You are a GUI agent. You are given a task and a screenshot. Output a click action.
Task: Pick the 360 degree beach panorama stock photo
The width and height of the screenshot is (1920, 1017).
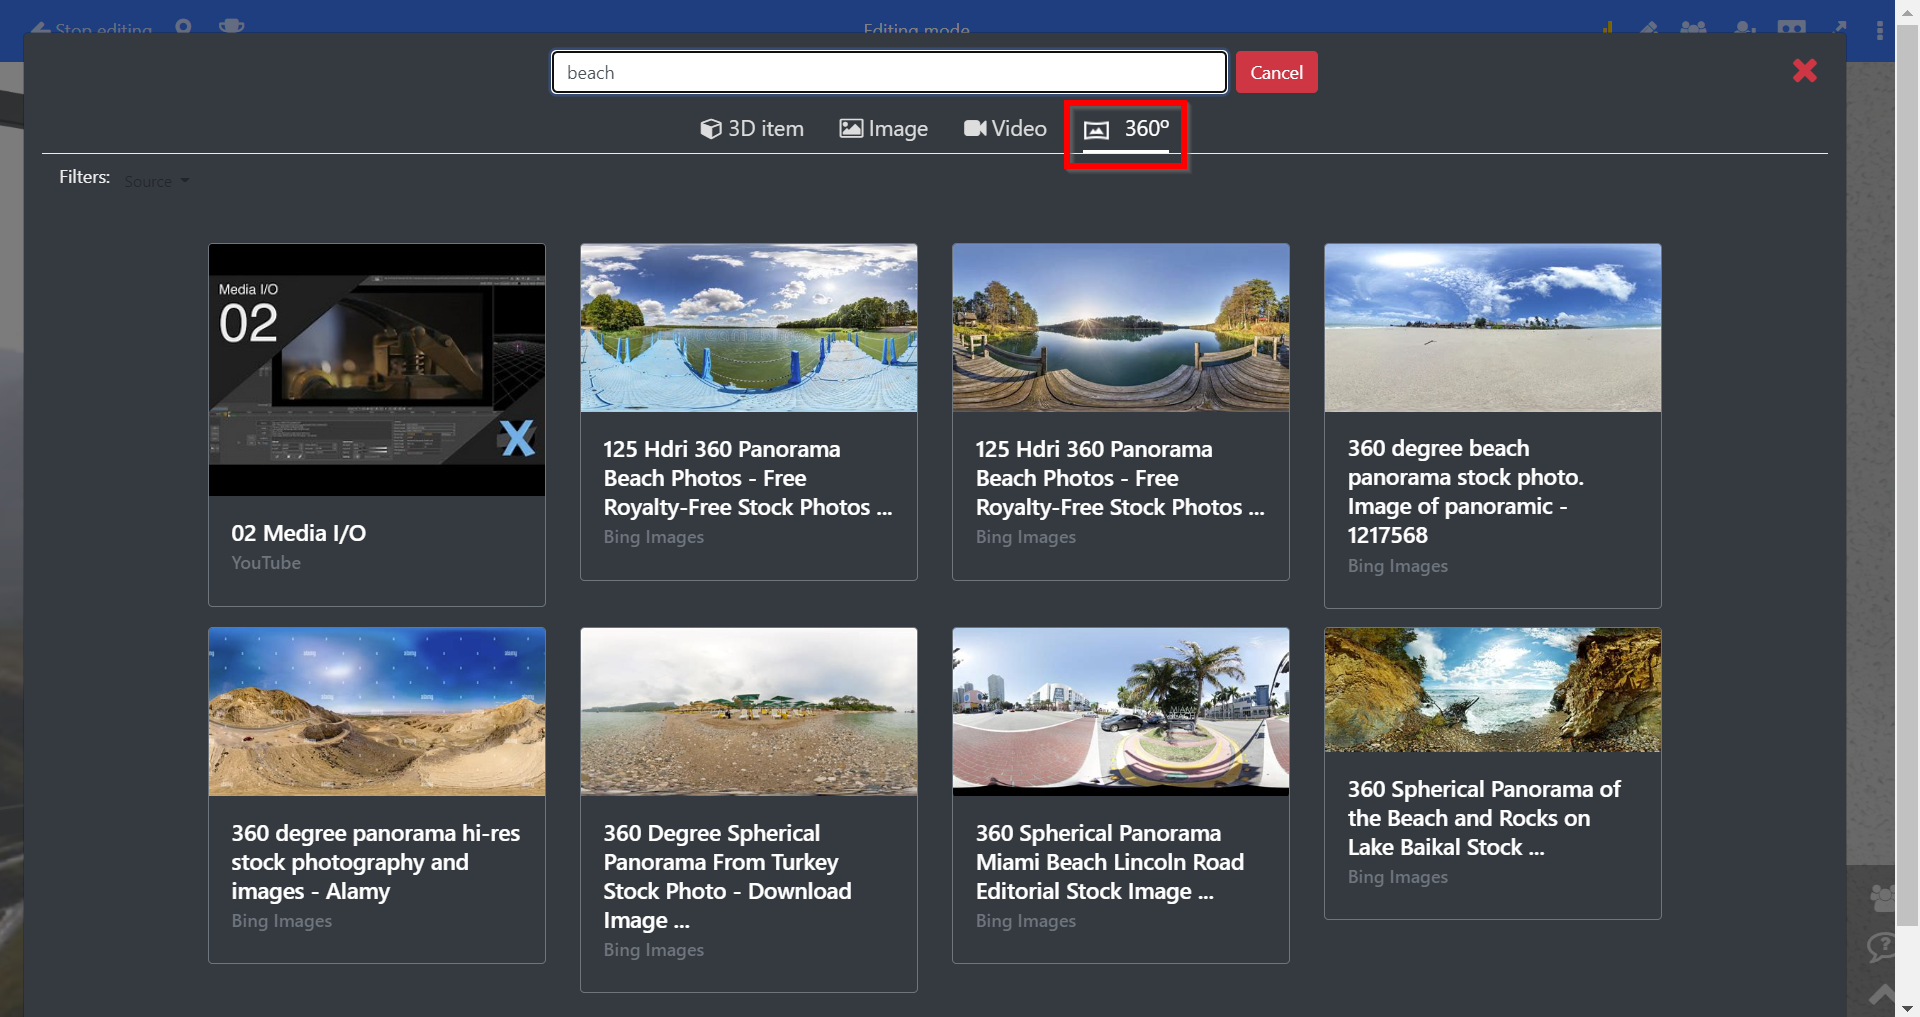point(1493,328)
